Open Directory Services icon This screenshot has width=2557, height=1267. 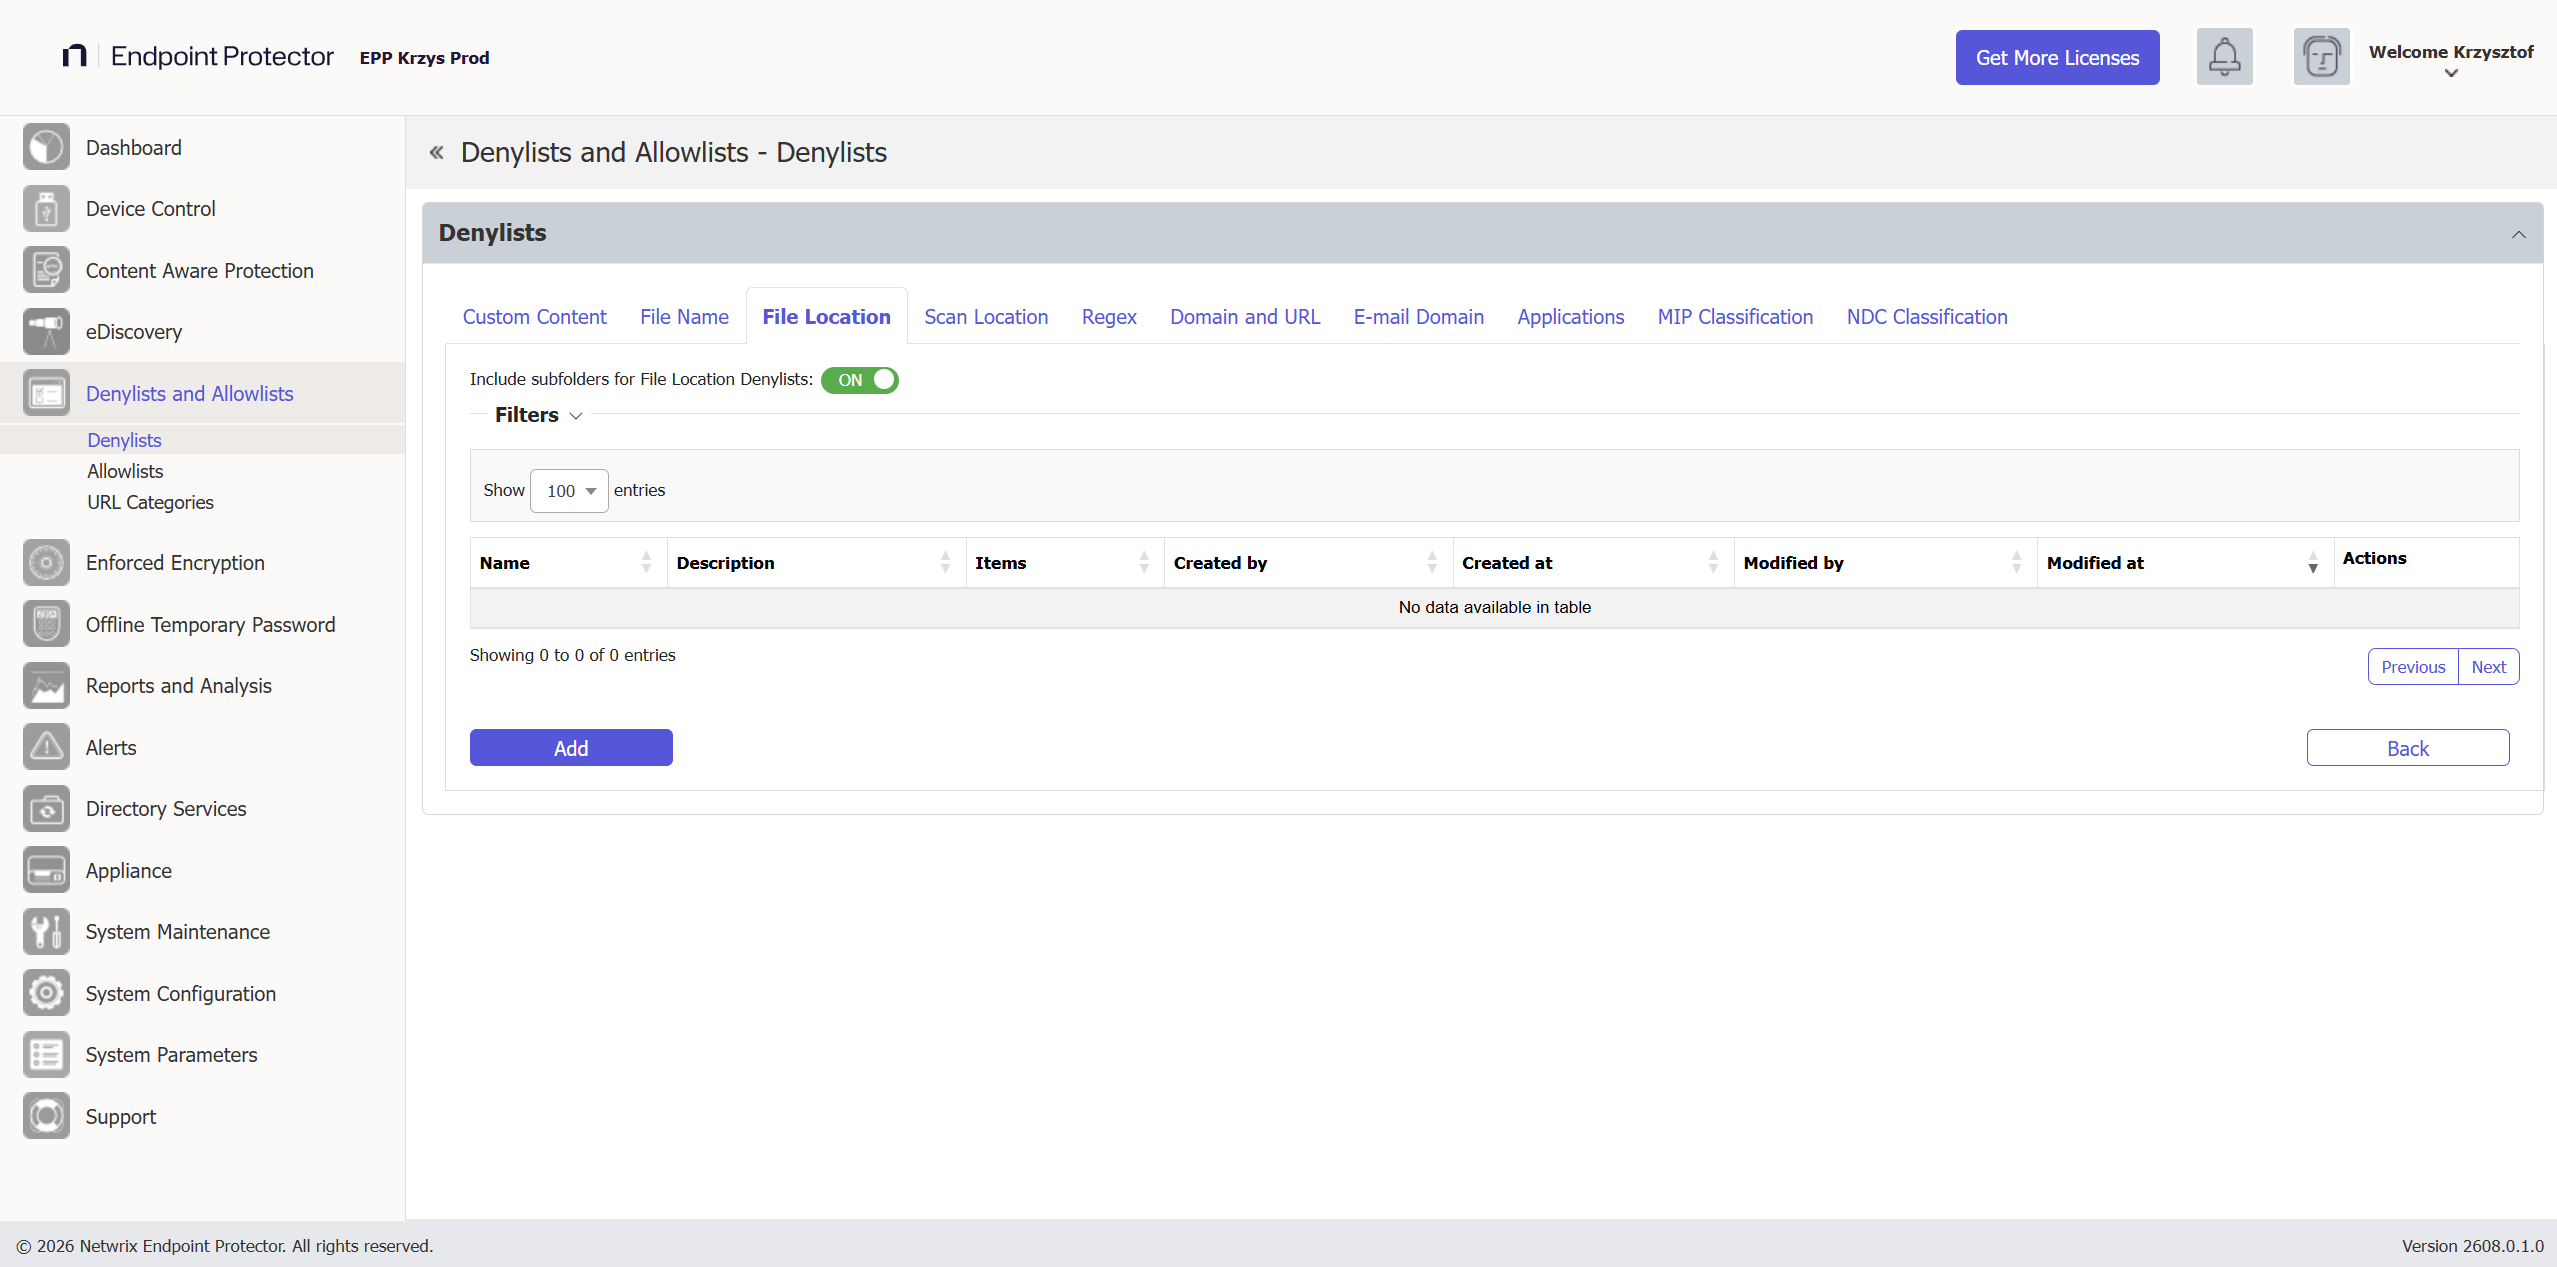click(46, 809)
